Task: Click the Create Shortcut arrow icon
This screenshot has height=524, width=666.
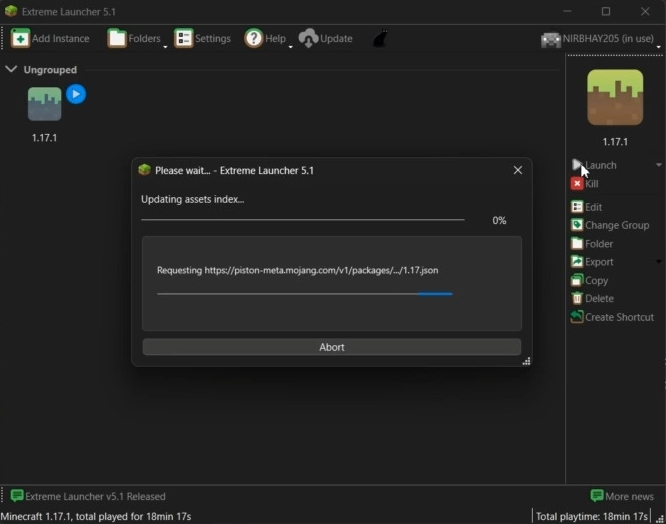Action: click(x=577, y=317)
